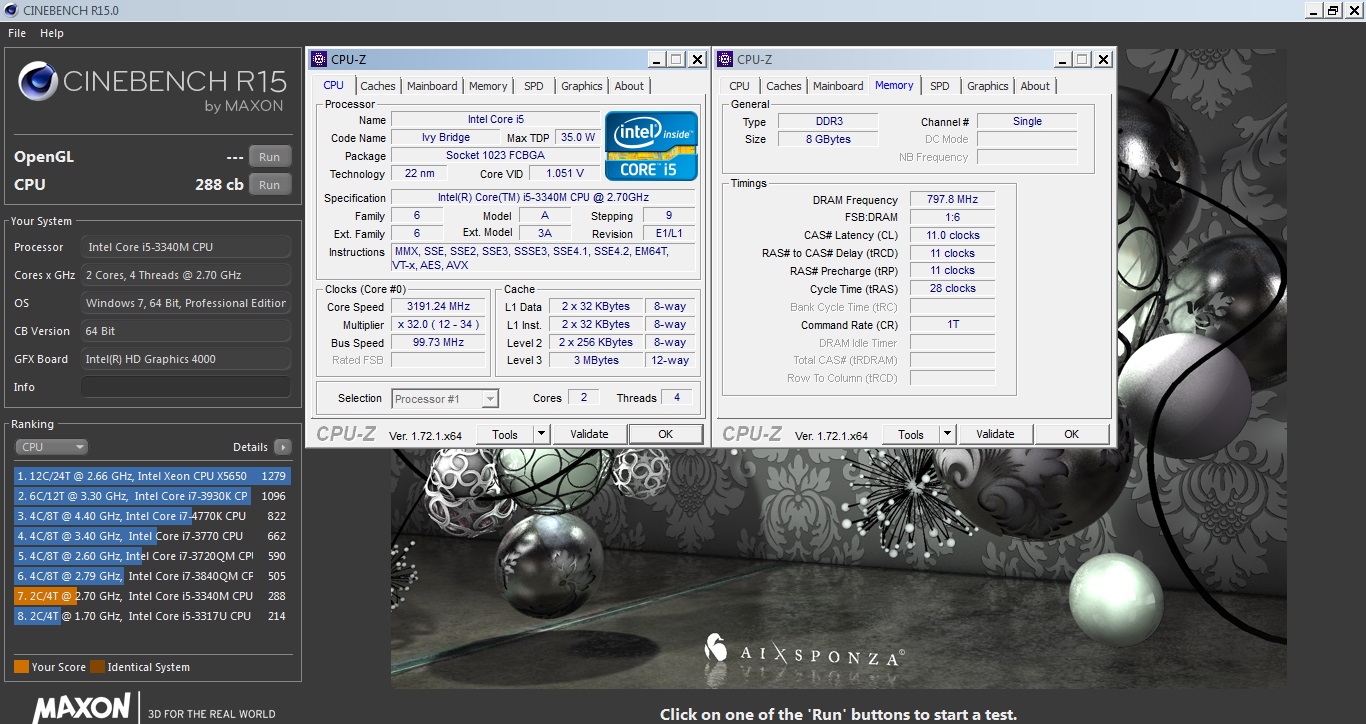Click OK in right CPU-Z window
This screenshot has width=1366, height=724.
click(1072, 434)
